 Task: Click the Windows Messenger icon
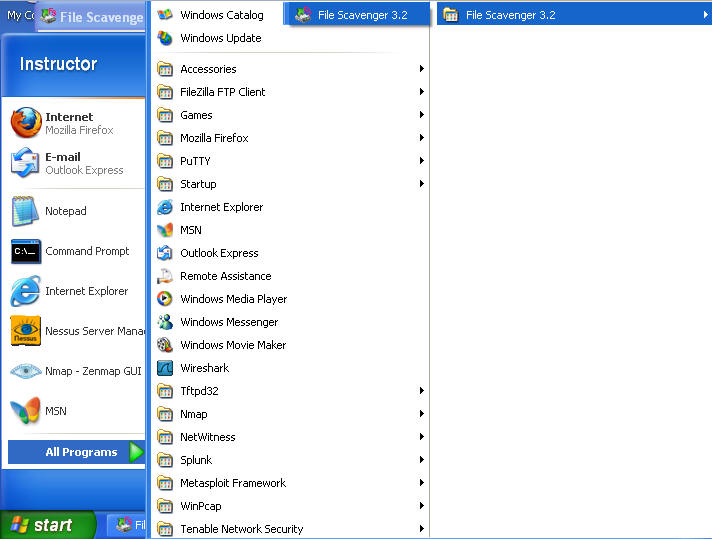tap(165, 322)
